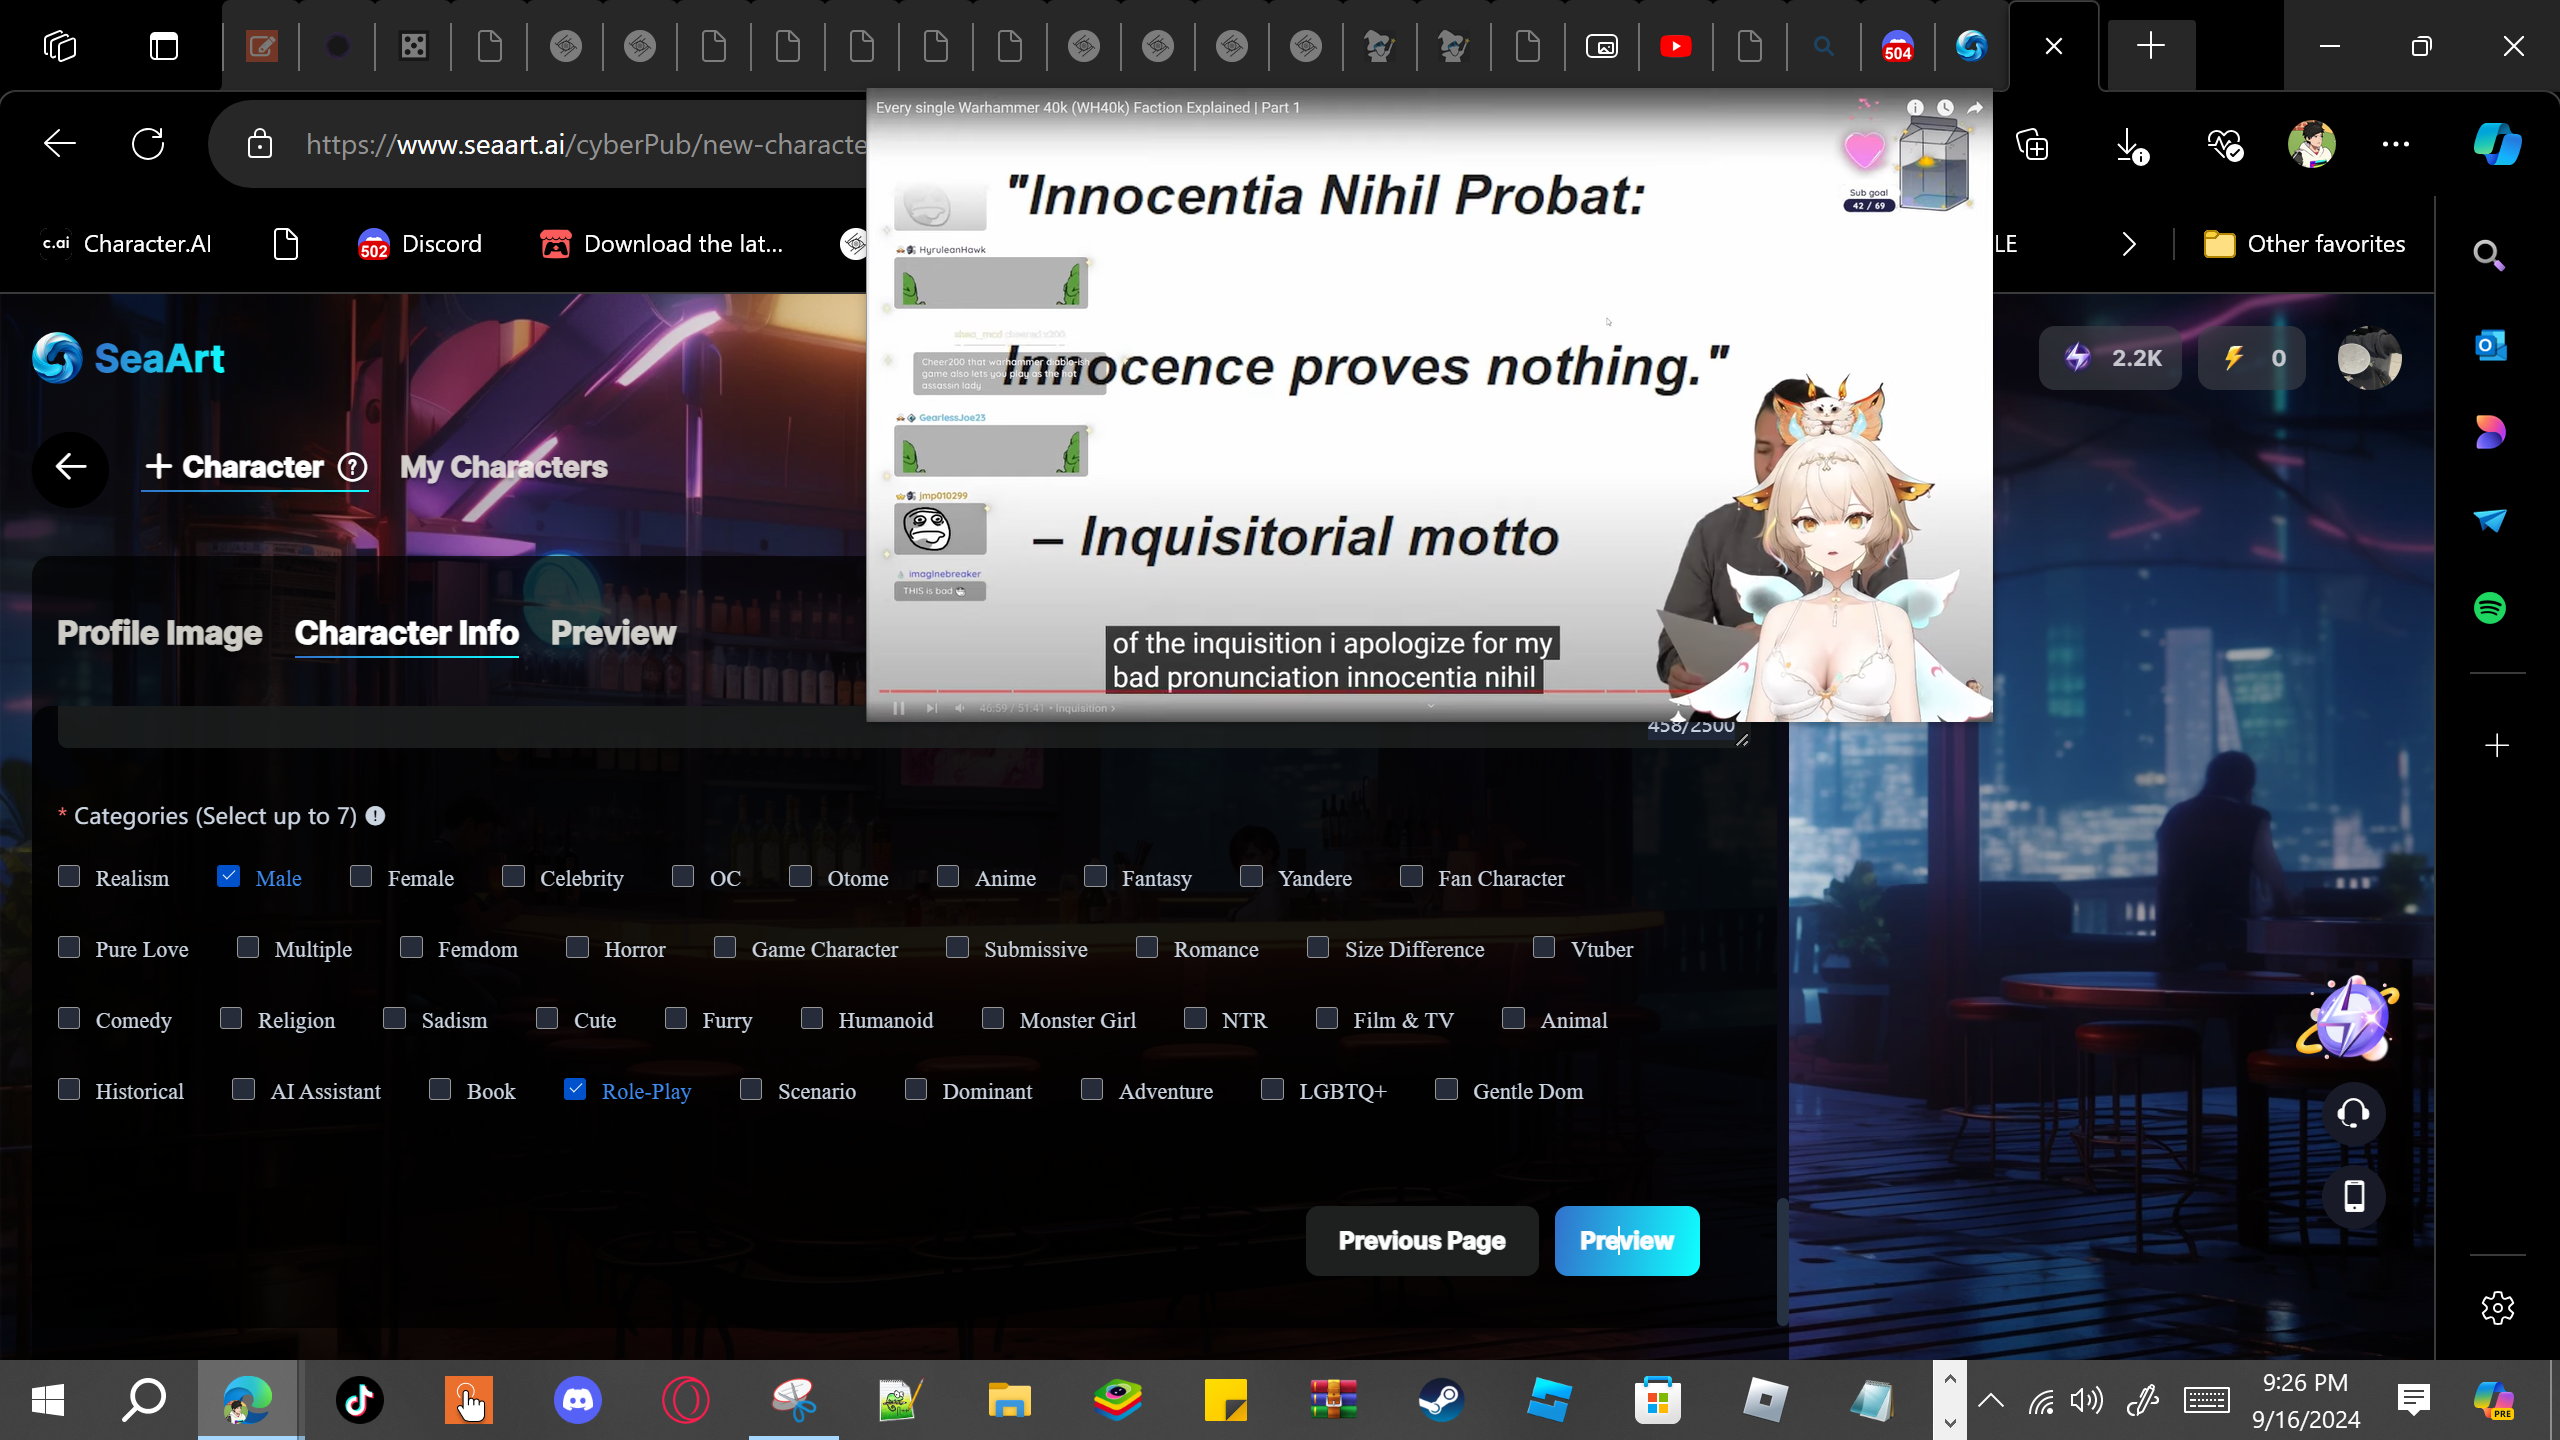Image resolution: width=2560 pixels, height=1440 pixels.
Task: Open the Edge profile picture
Action: (2311, 144)
